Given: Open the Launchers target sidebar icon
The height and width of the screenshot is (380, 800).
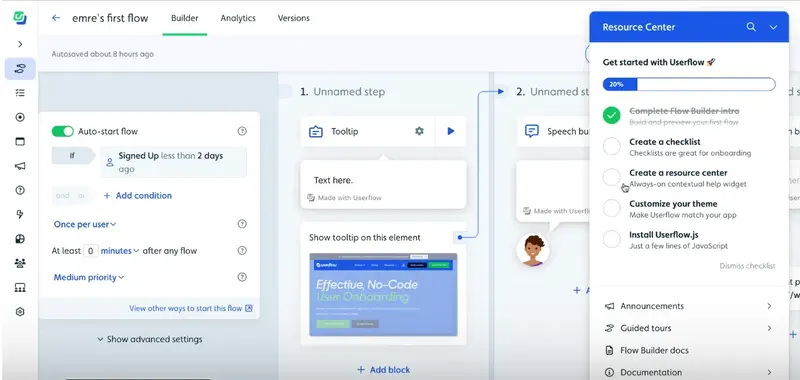Looking at the screenshot, I should tap(20, 117).
